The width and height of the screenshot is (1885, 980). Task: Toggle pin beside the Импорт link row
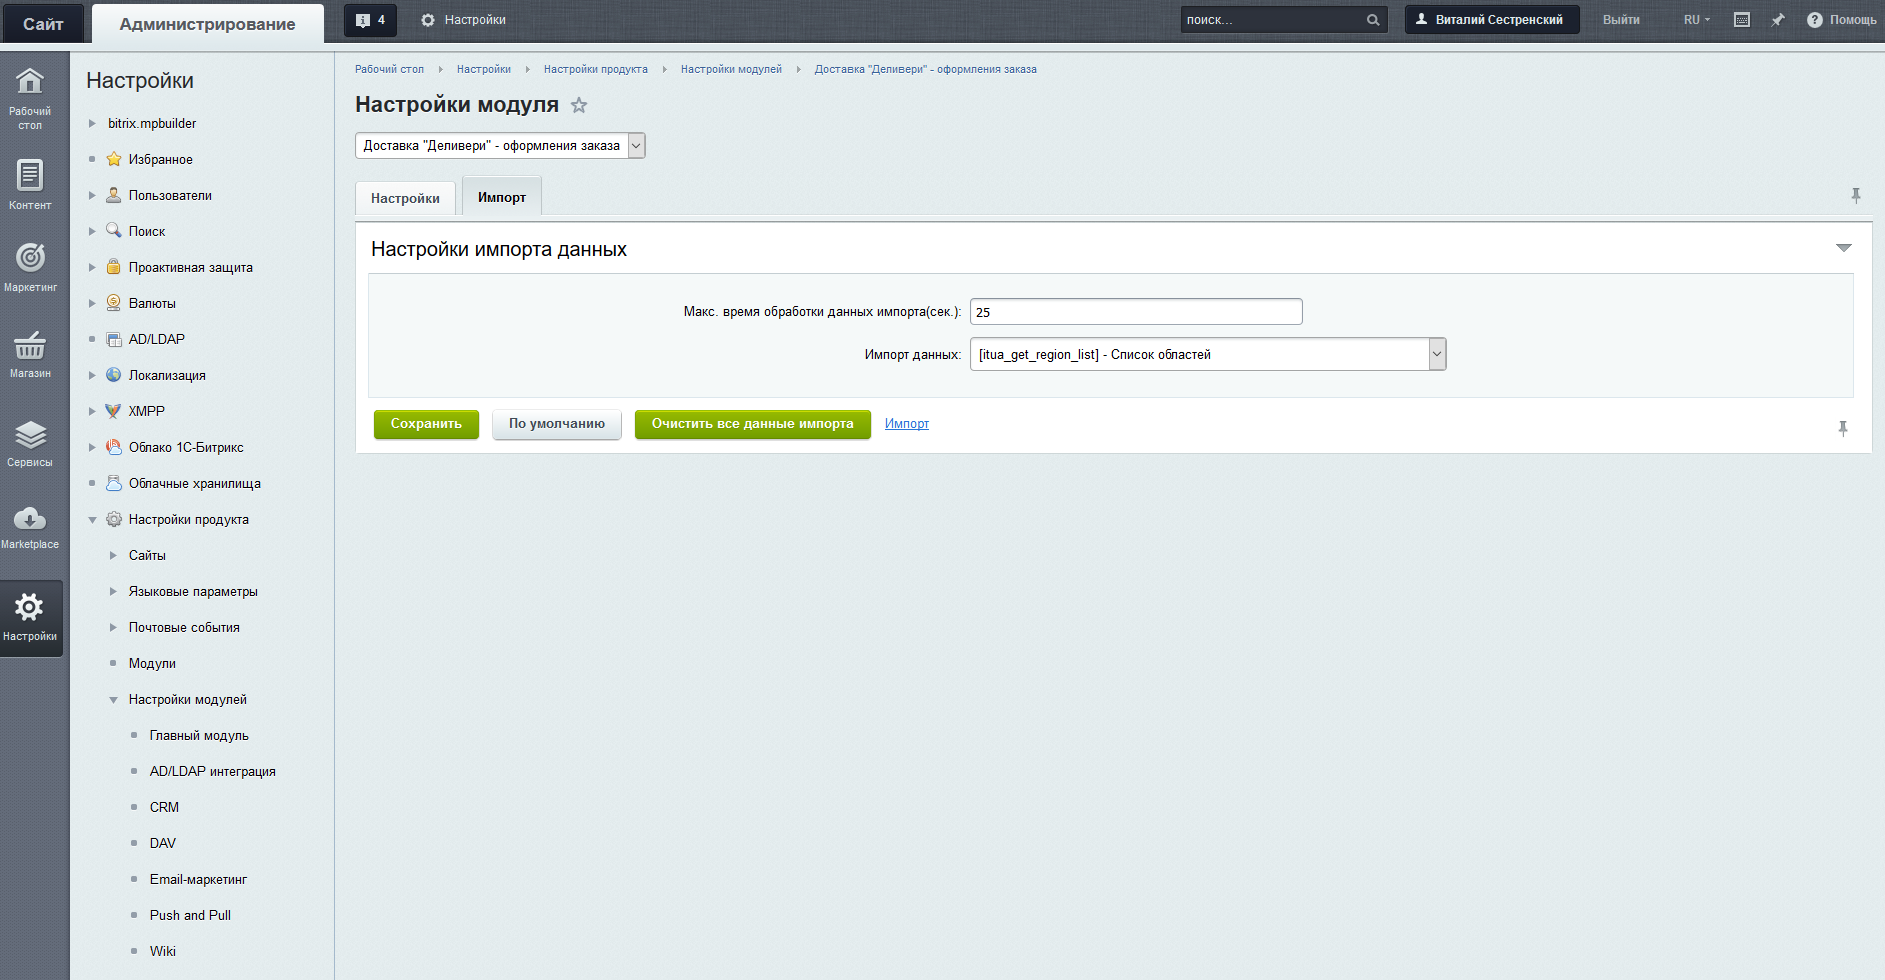tap(1842, 428)
